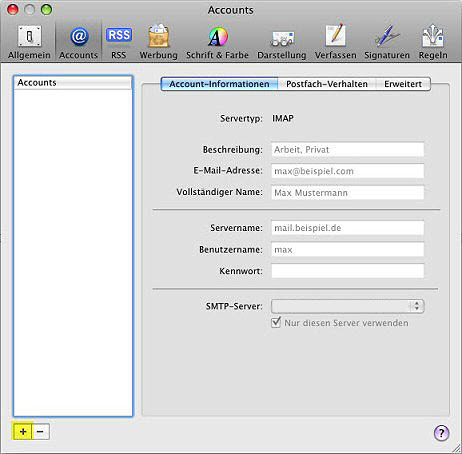Open the RSS preferences pane
This screenshot has width=462, height=454.
pyautogui.click(x=119, y=41)
